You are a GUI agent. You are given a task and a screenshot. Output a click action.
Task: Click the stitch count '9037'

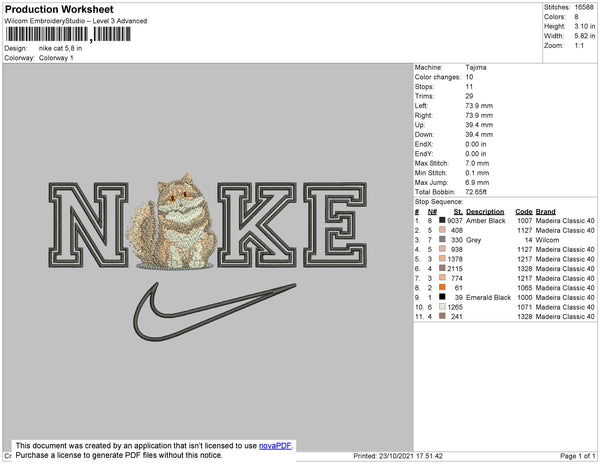point(455,221)
